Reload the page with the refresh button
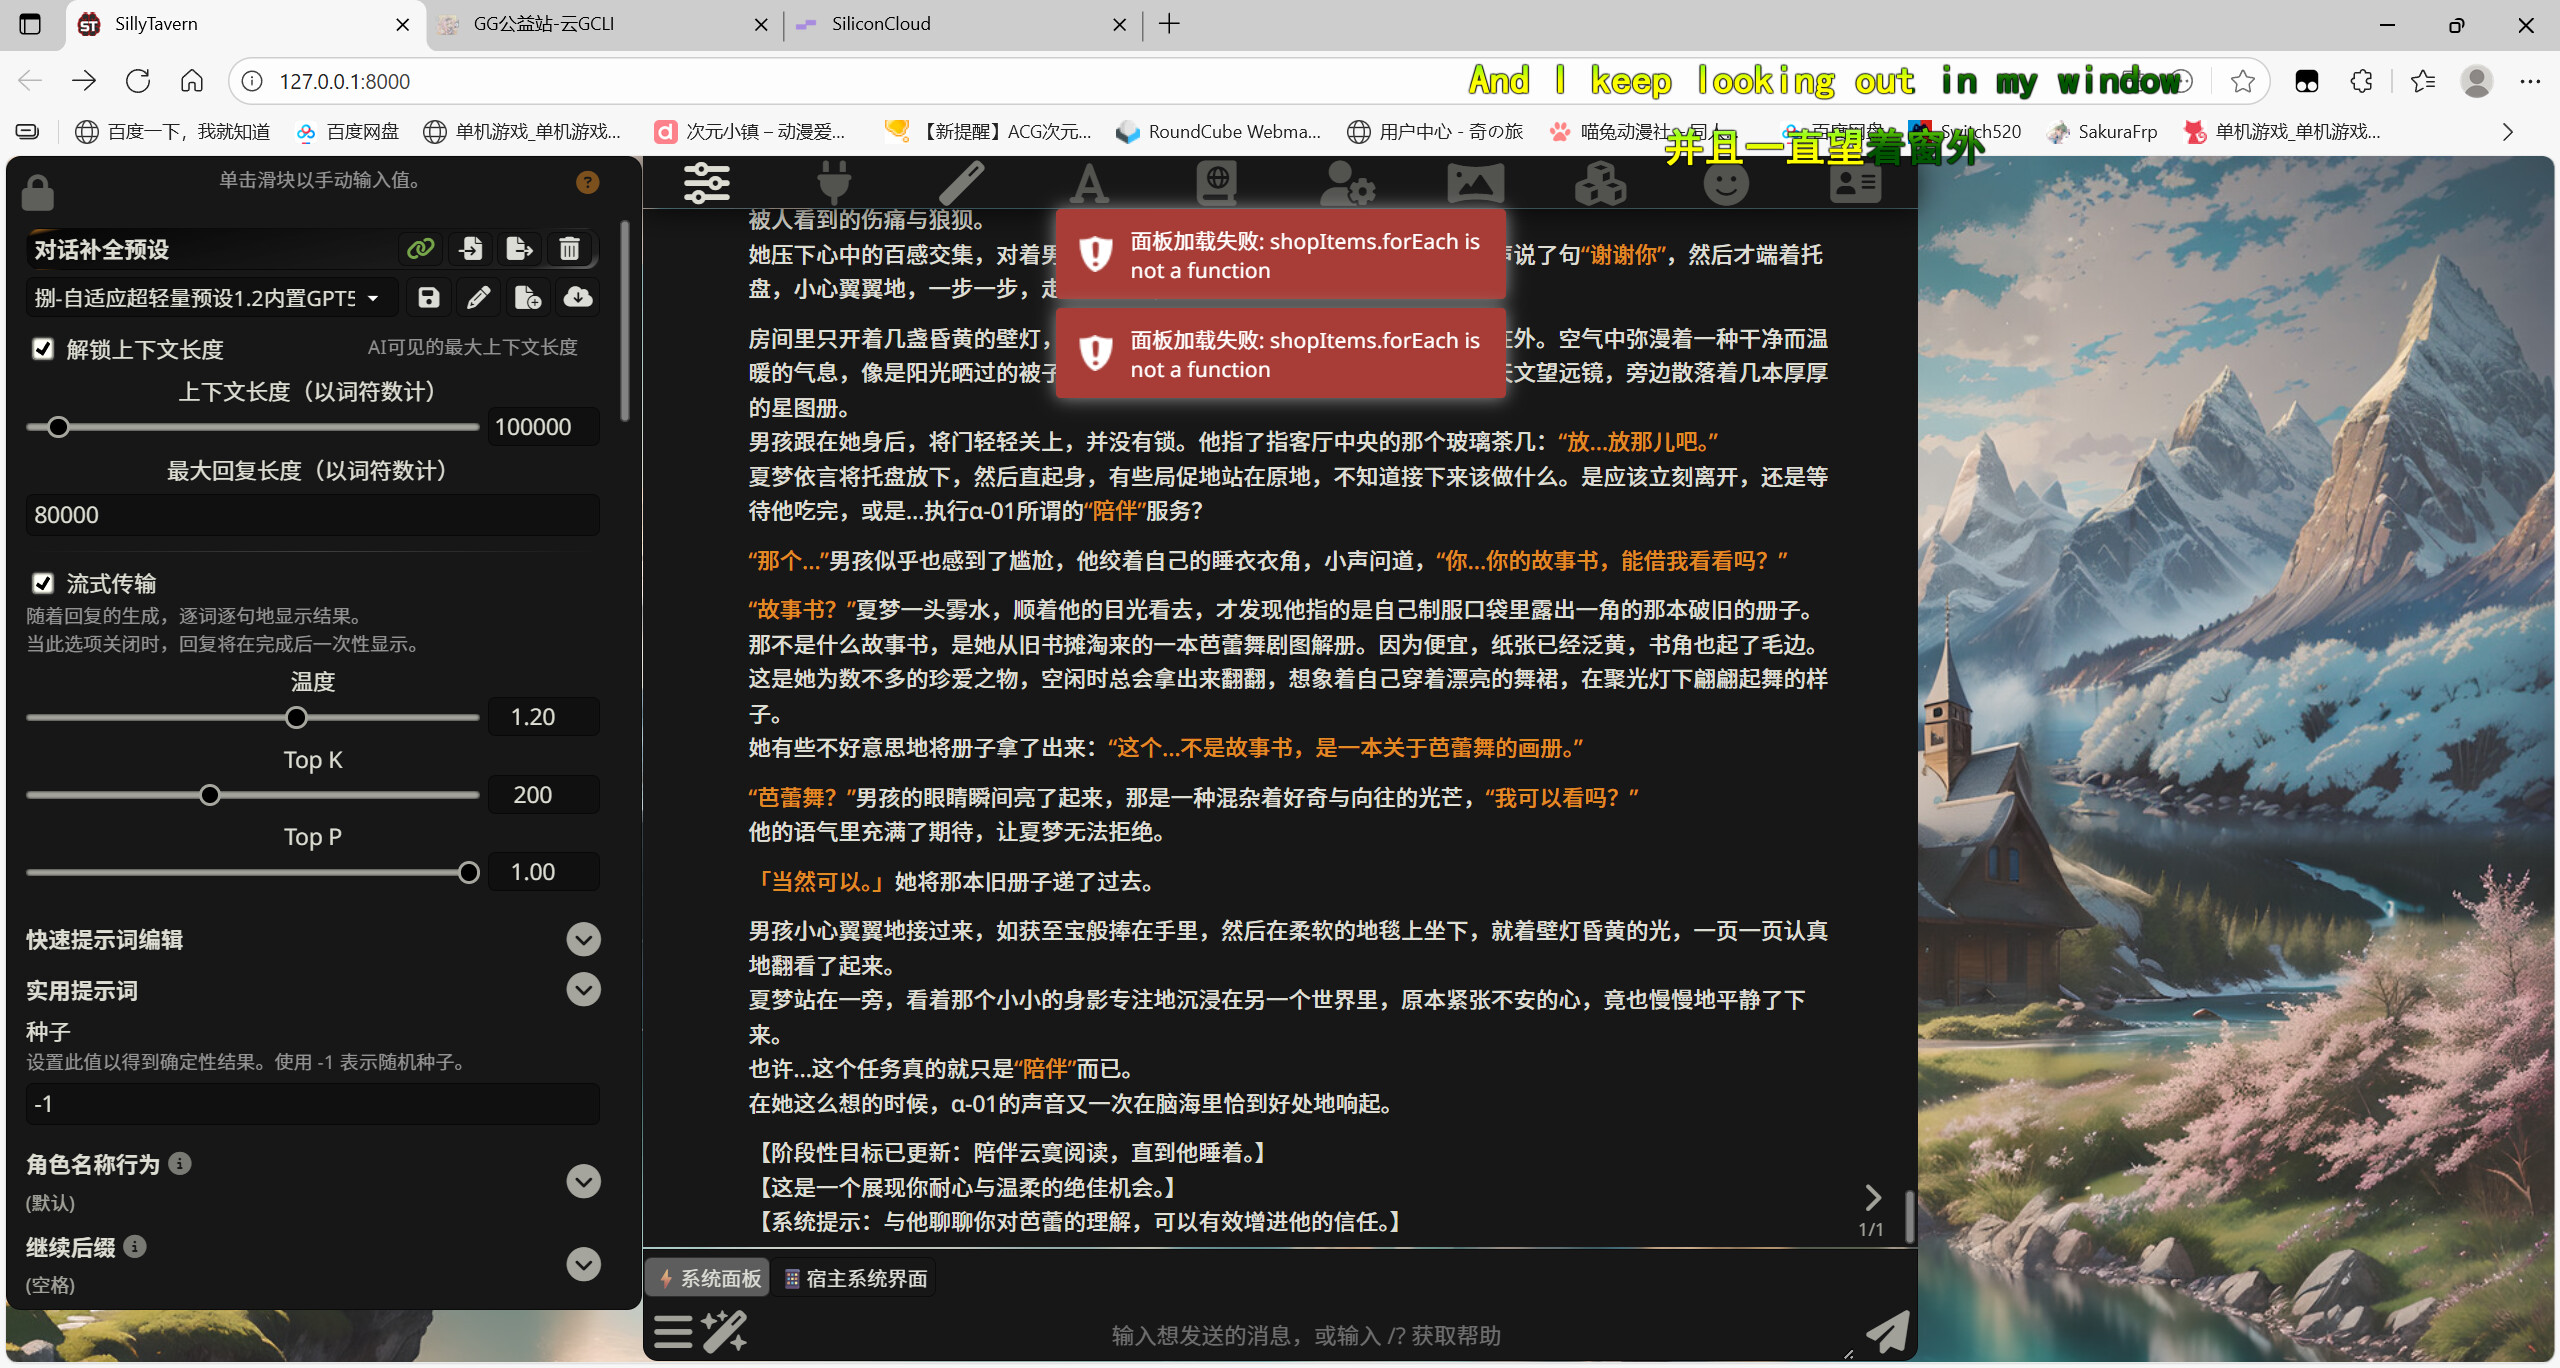Screen dimensions: 2560x1368 coord(138,81)
